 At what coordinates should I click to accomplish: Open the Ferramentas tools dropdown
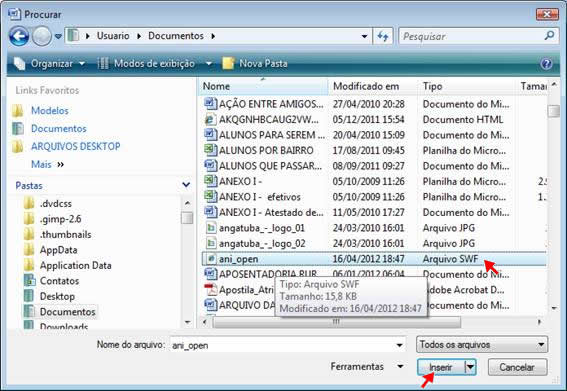pos(367,367)
